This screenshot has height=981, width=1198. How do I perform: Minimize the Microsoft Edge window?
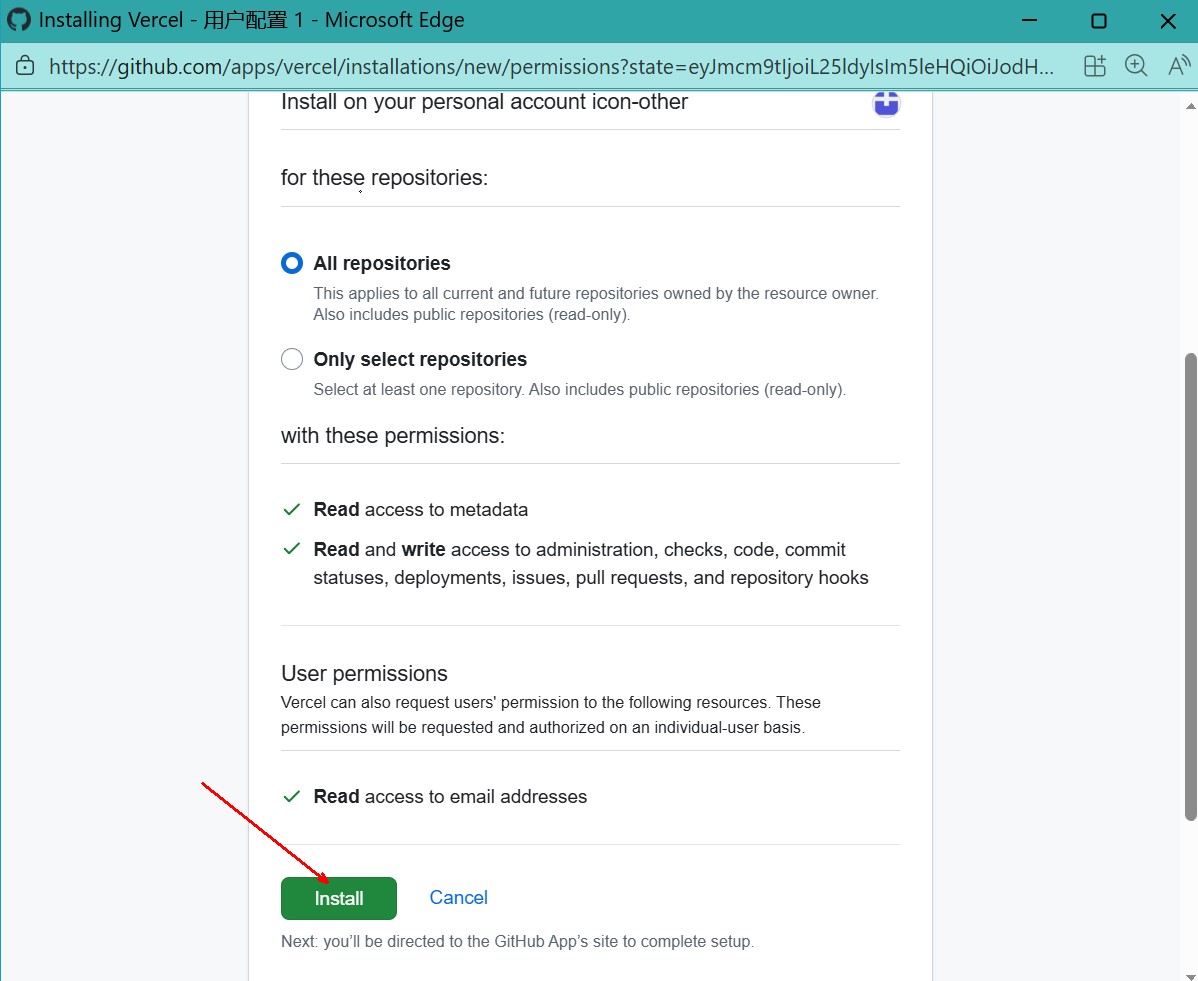pyautogui.click(x=1028, y=20)
